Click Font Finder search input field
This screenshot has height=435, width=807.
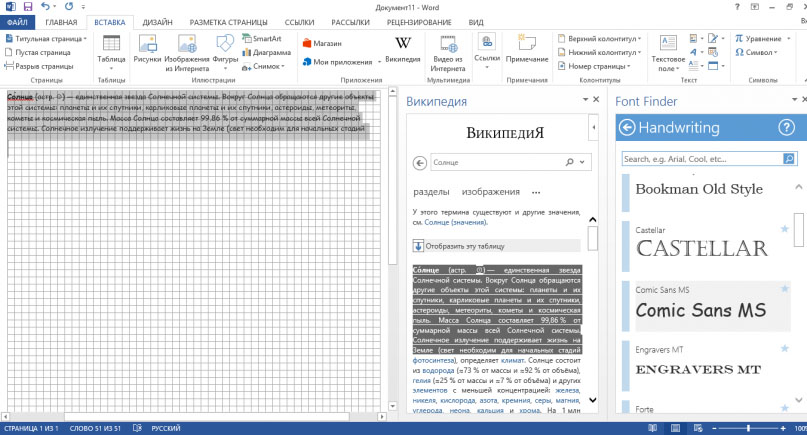coord(703,159)
